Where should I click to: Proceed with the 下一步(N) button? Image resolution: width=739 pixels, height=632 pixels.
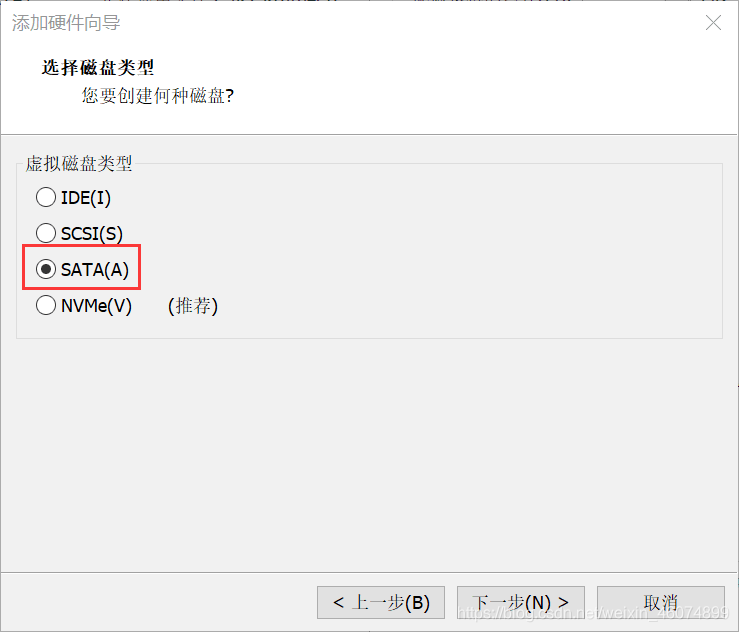tap(521, 602)
